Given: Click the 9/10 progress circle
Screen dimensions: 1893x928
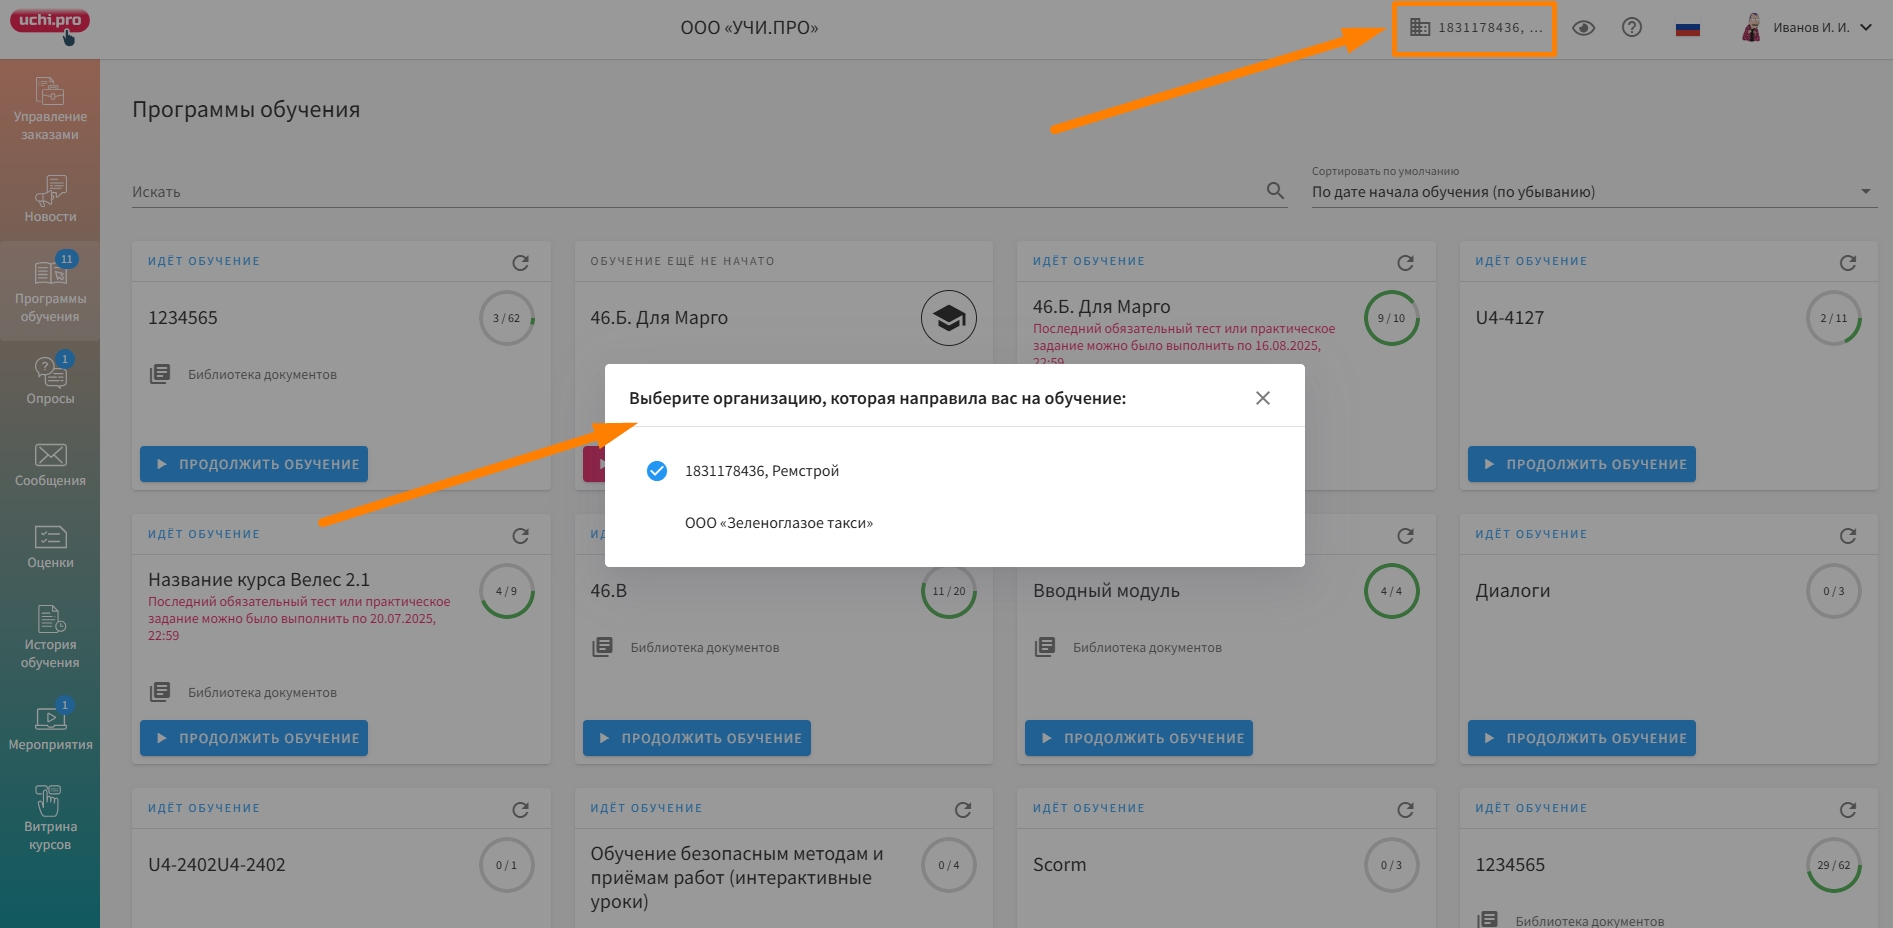Looking at the screenshot, I should pos(1391,318).
